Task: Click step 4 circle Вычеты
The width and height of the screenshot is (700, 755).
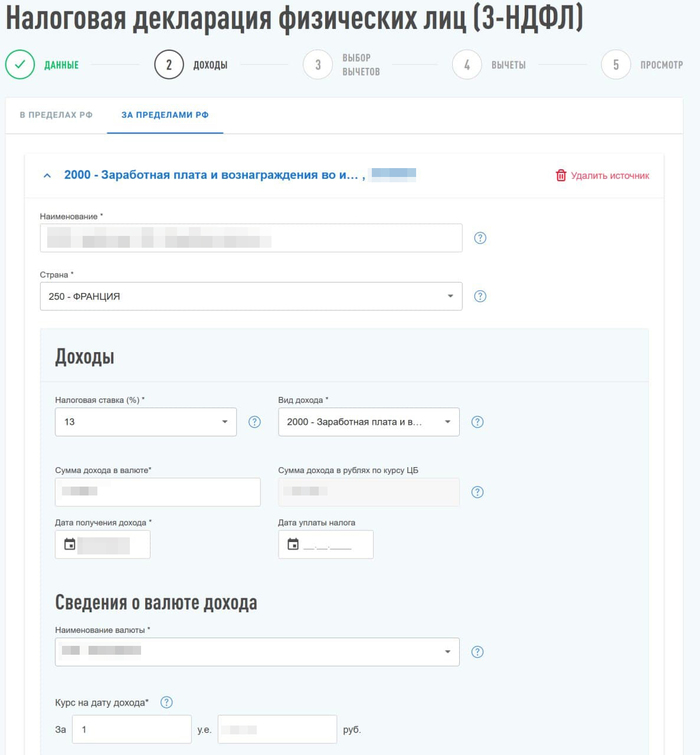Action: pyautogui.click(x=467, y=65)
